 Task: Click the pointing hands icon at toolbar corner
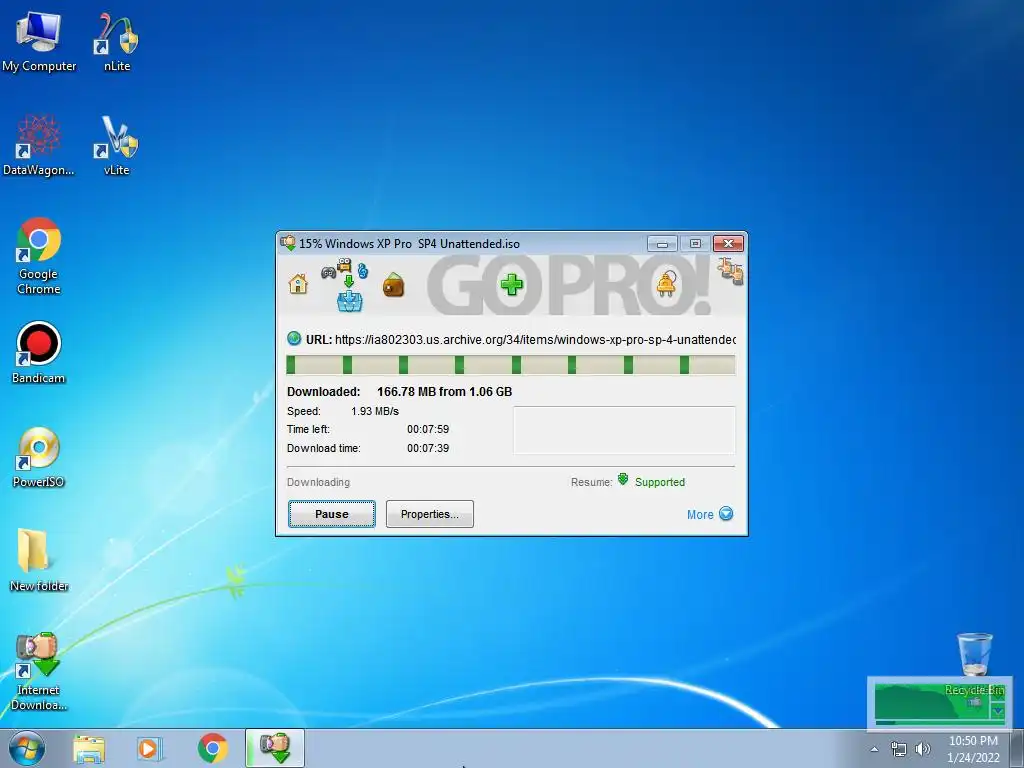[x=730, y=271]
